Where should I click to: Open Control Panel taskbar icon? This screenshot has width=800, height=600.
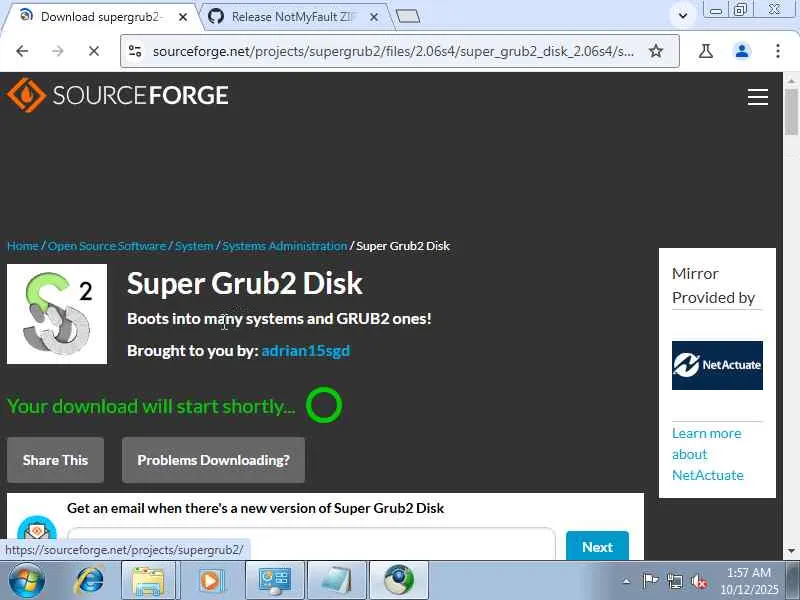(275, 581)
